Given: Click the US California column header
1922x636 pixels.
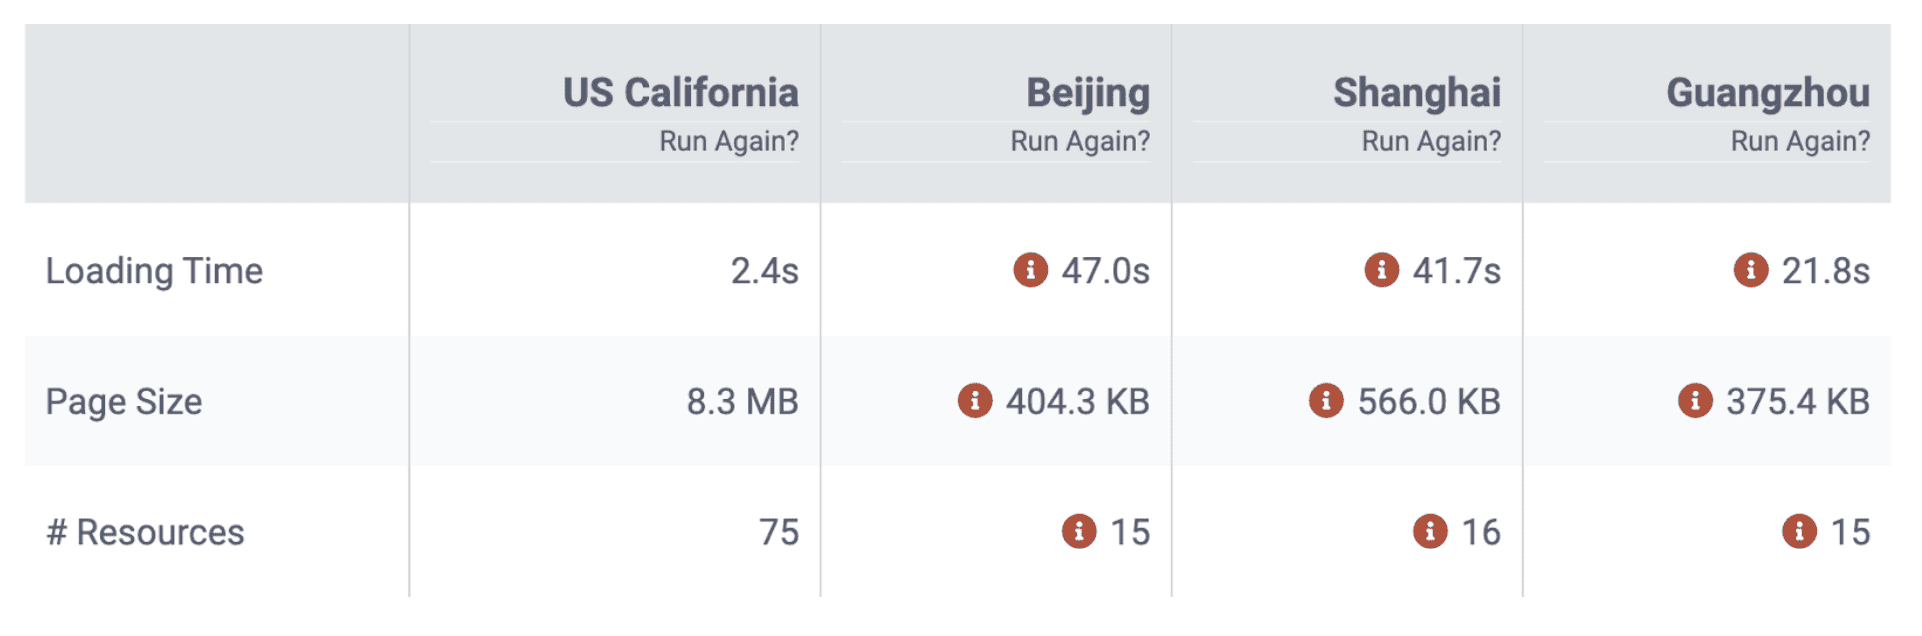Looking at the screenshot, I should coord(680,93).
